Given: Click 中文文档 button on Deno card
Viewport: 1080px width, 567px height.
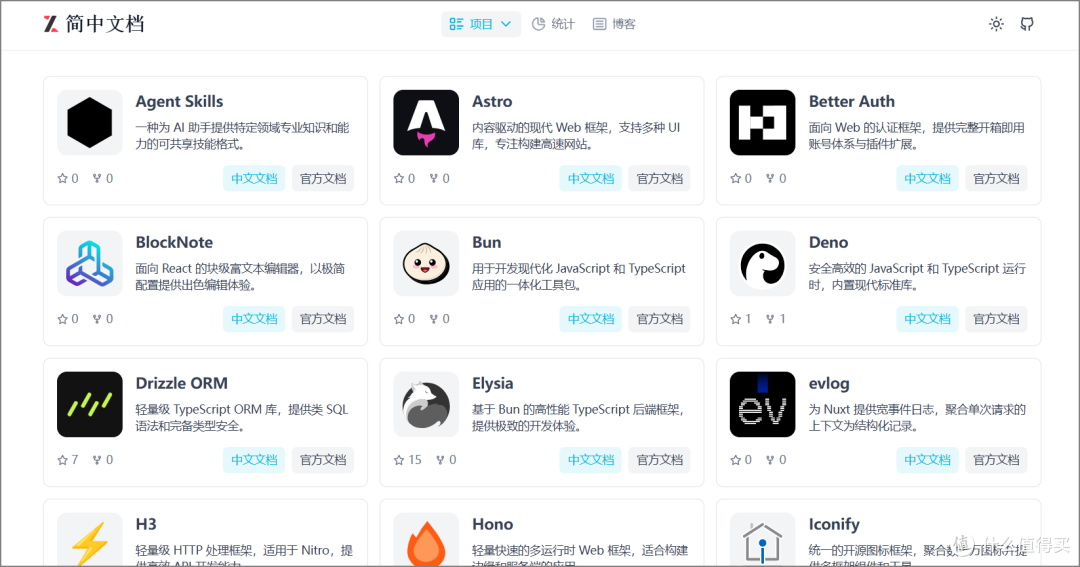Looking at the screenshot, I should tap(927, 319).
